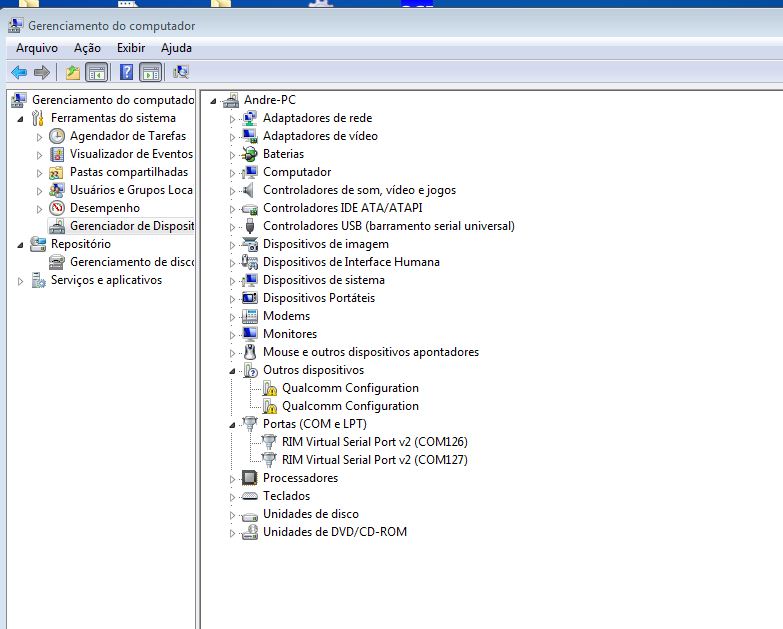This screenshot has width=783, height=629.
Task: Select Dispositivos Portáteis category
Action: (x=319, y=298)
